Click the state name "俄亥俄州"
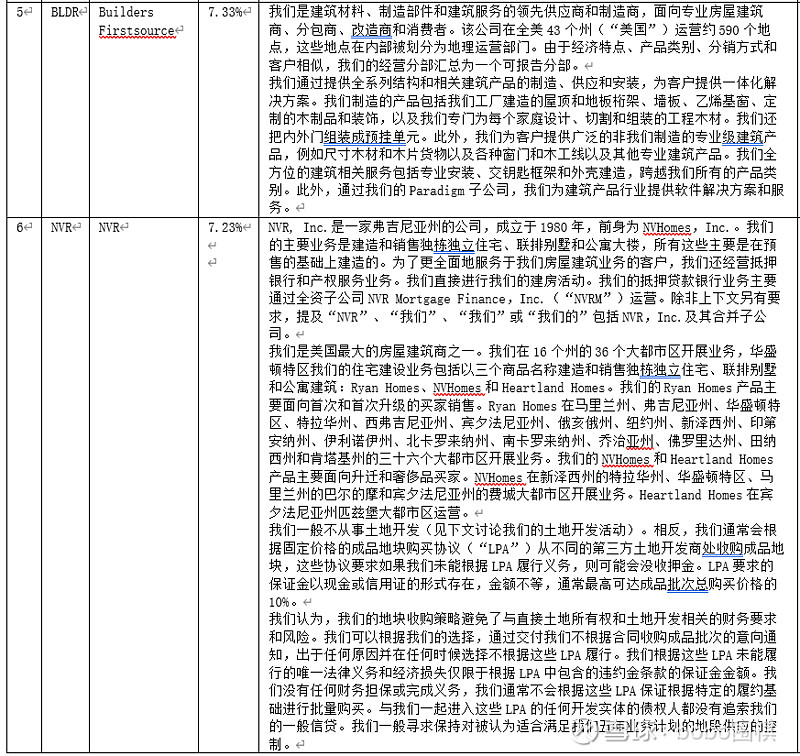This screenshot has height=756, width=800. (585, 423)
